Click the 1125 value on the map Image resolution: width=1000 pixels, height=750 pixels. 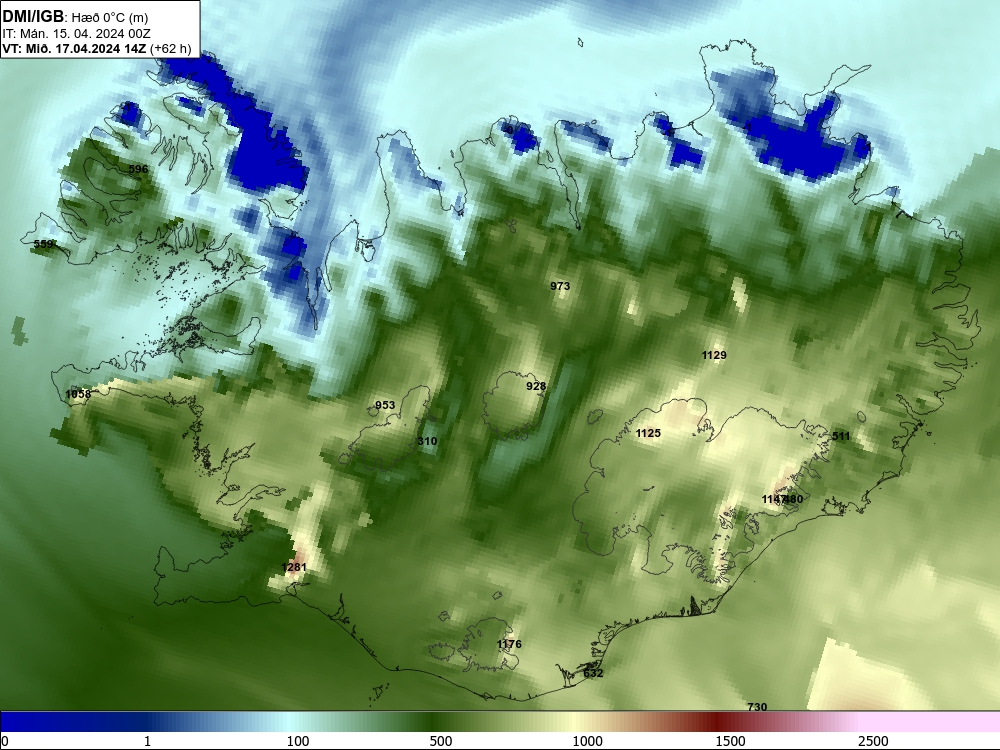(x=648, y=433)
